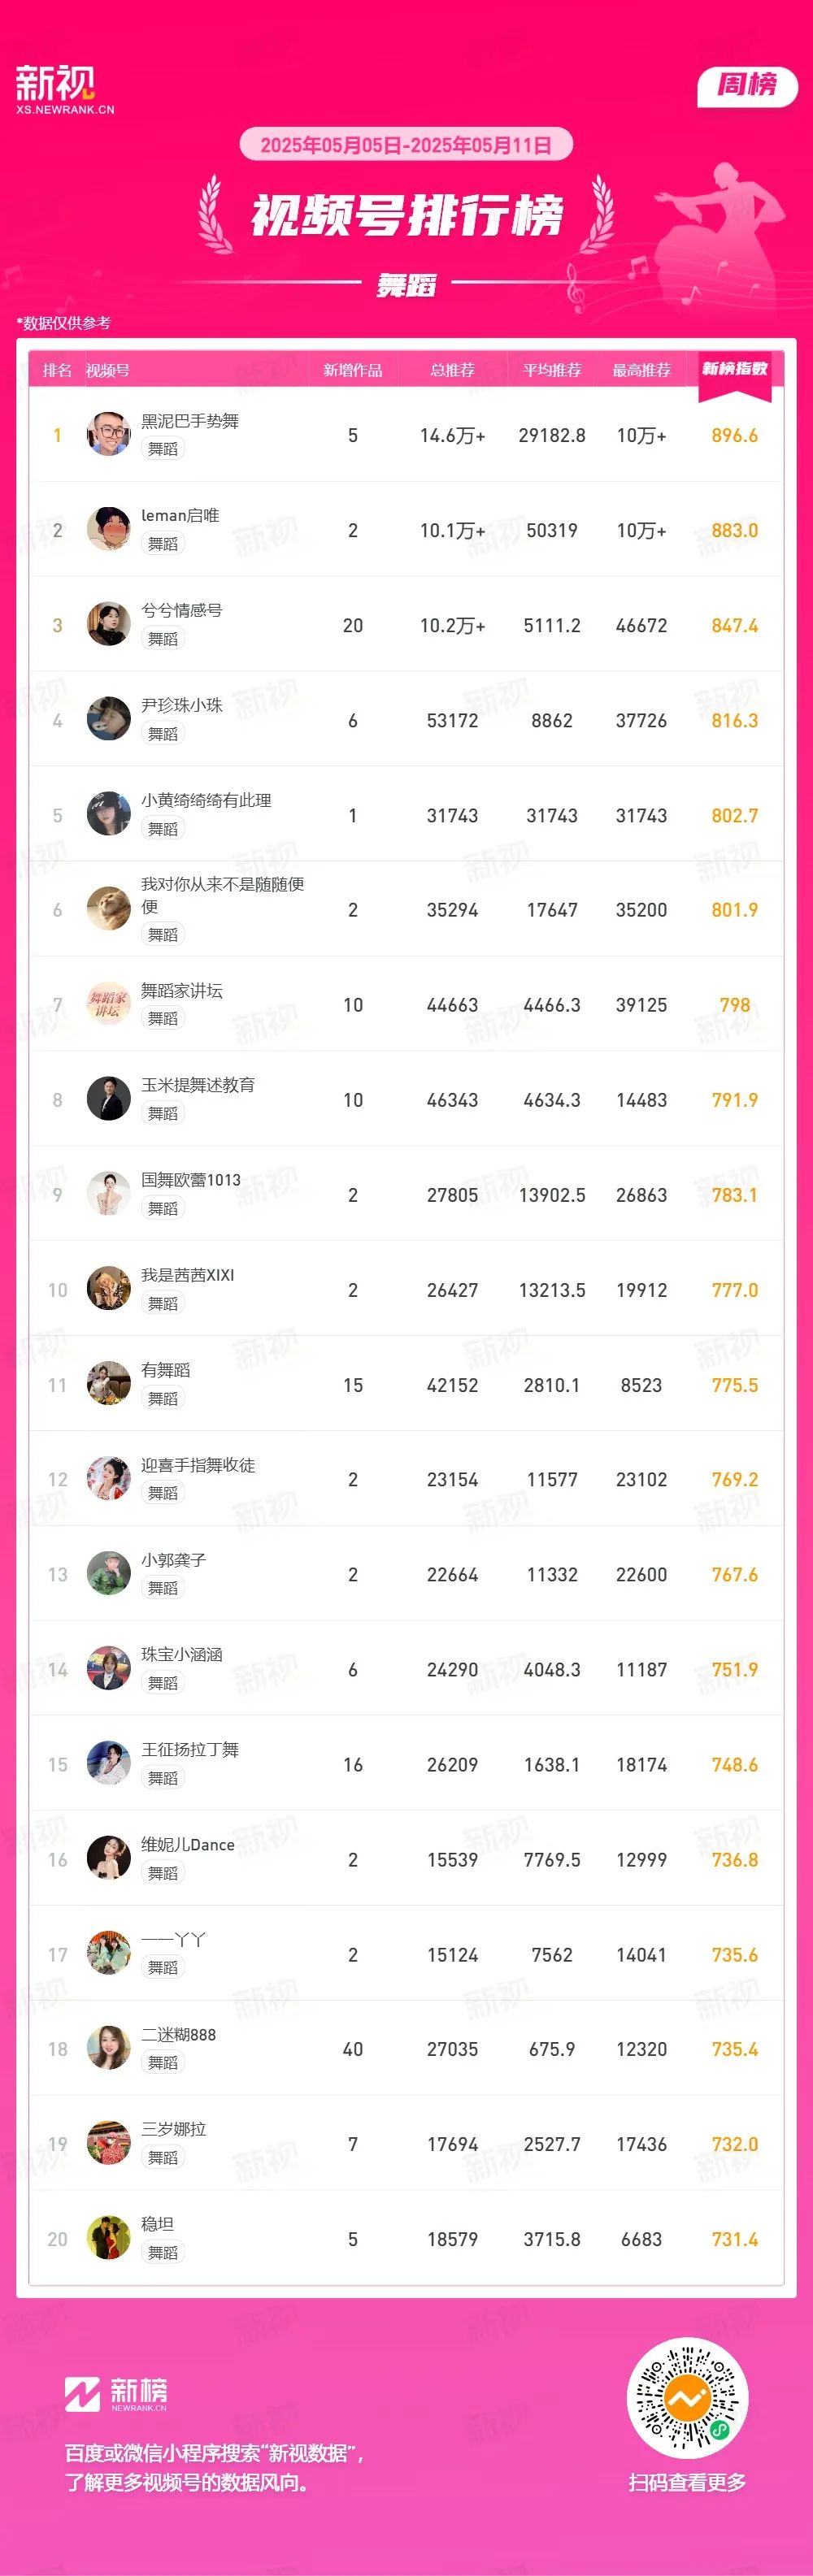Click the 周榜 badge
Screen dimensions: 813x2576
coord(746,85)
